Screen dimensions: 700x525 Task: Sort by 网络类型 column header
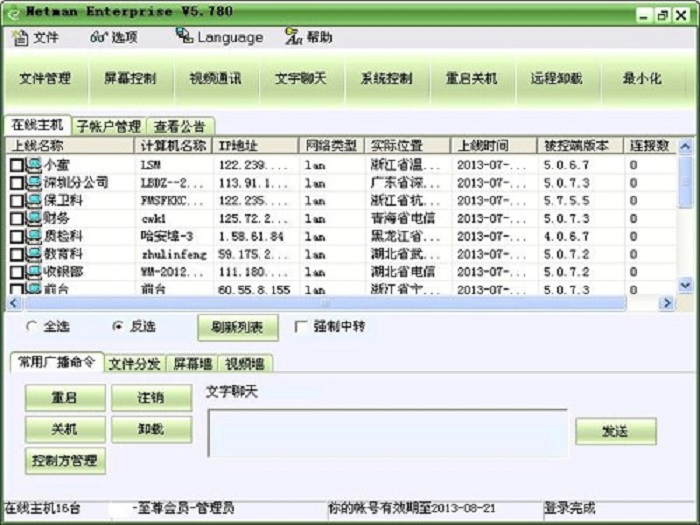tap(332, 146)
